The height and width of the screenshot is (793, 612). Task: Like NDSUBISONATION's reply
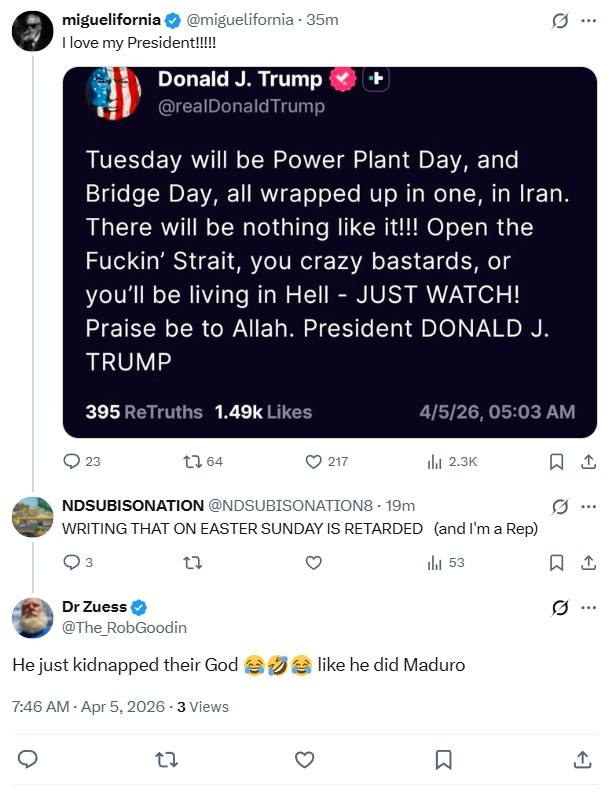point(314,562)
